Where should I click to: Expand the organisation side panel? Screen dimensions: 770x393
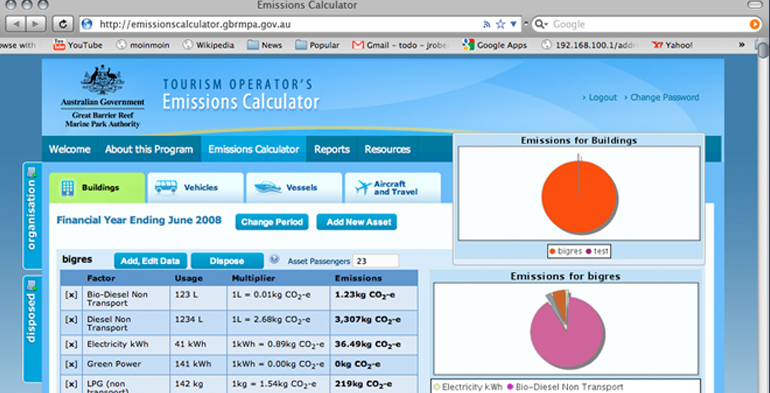(32, 215)
